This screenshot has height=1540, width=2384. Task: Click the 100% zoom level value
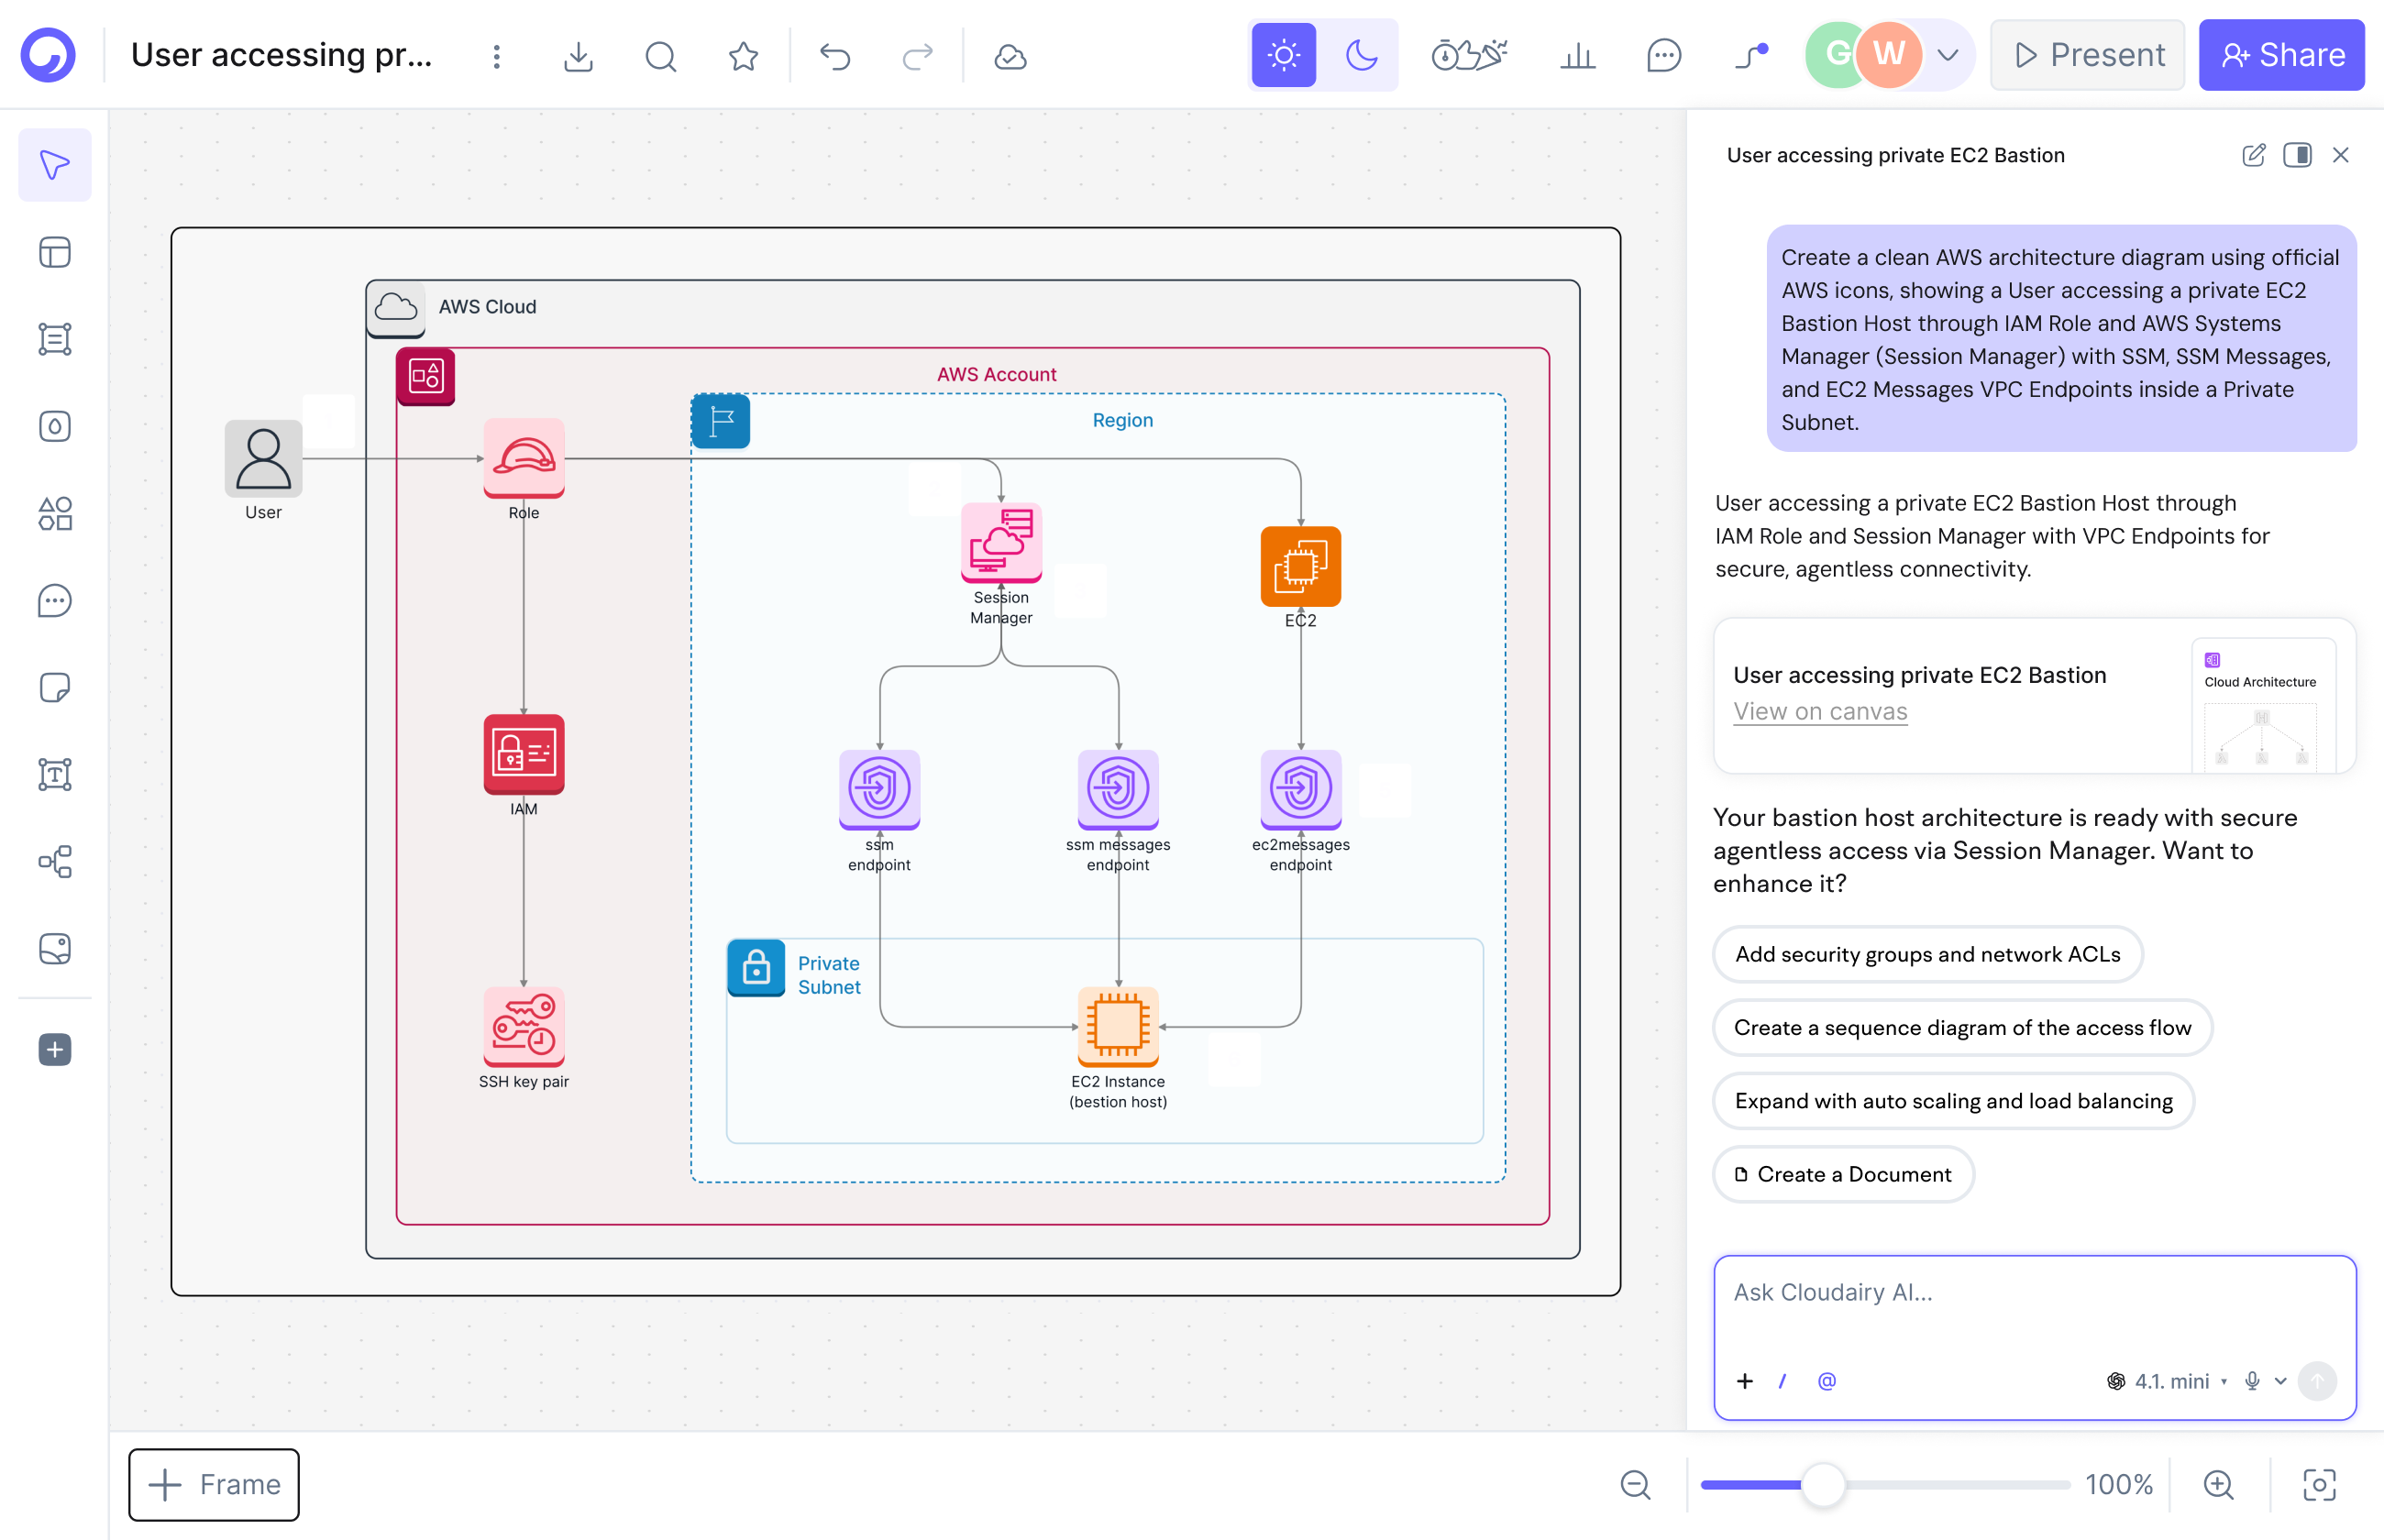tap(2118, 1484)
